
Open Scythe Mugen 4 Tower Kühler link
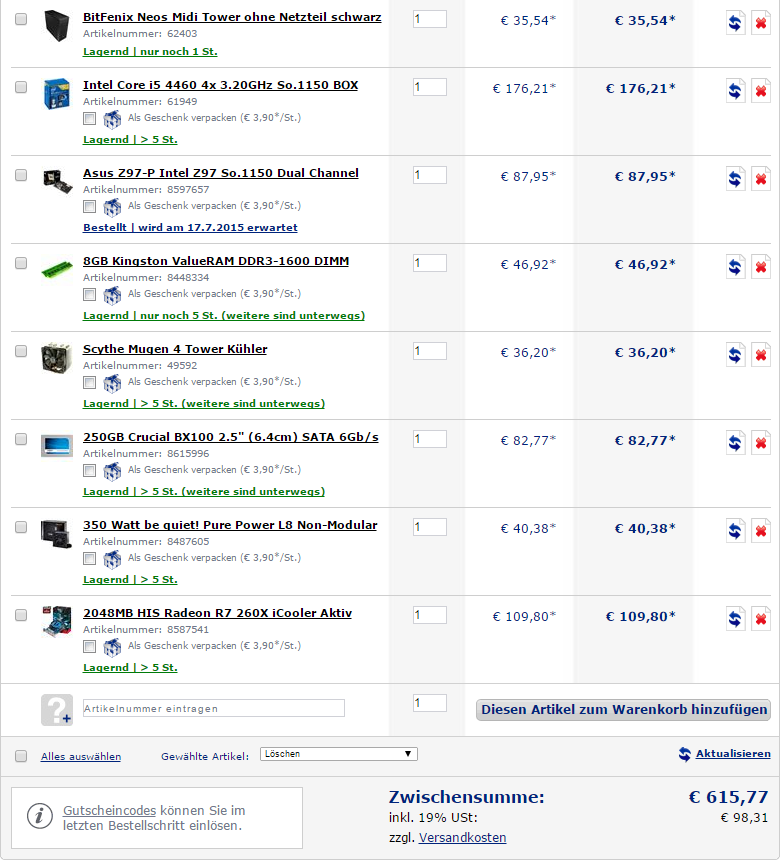coord(175,349)
